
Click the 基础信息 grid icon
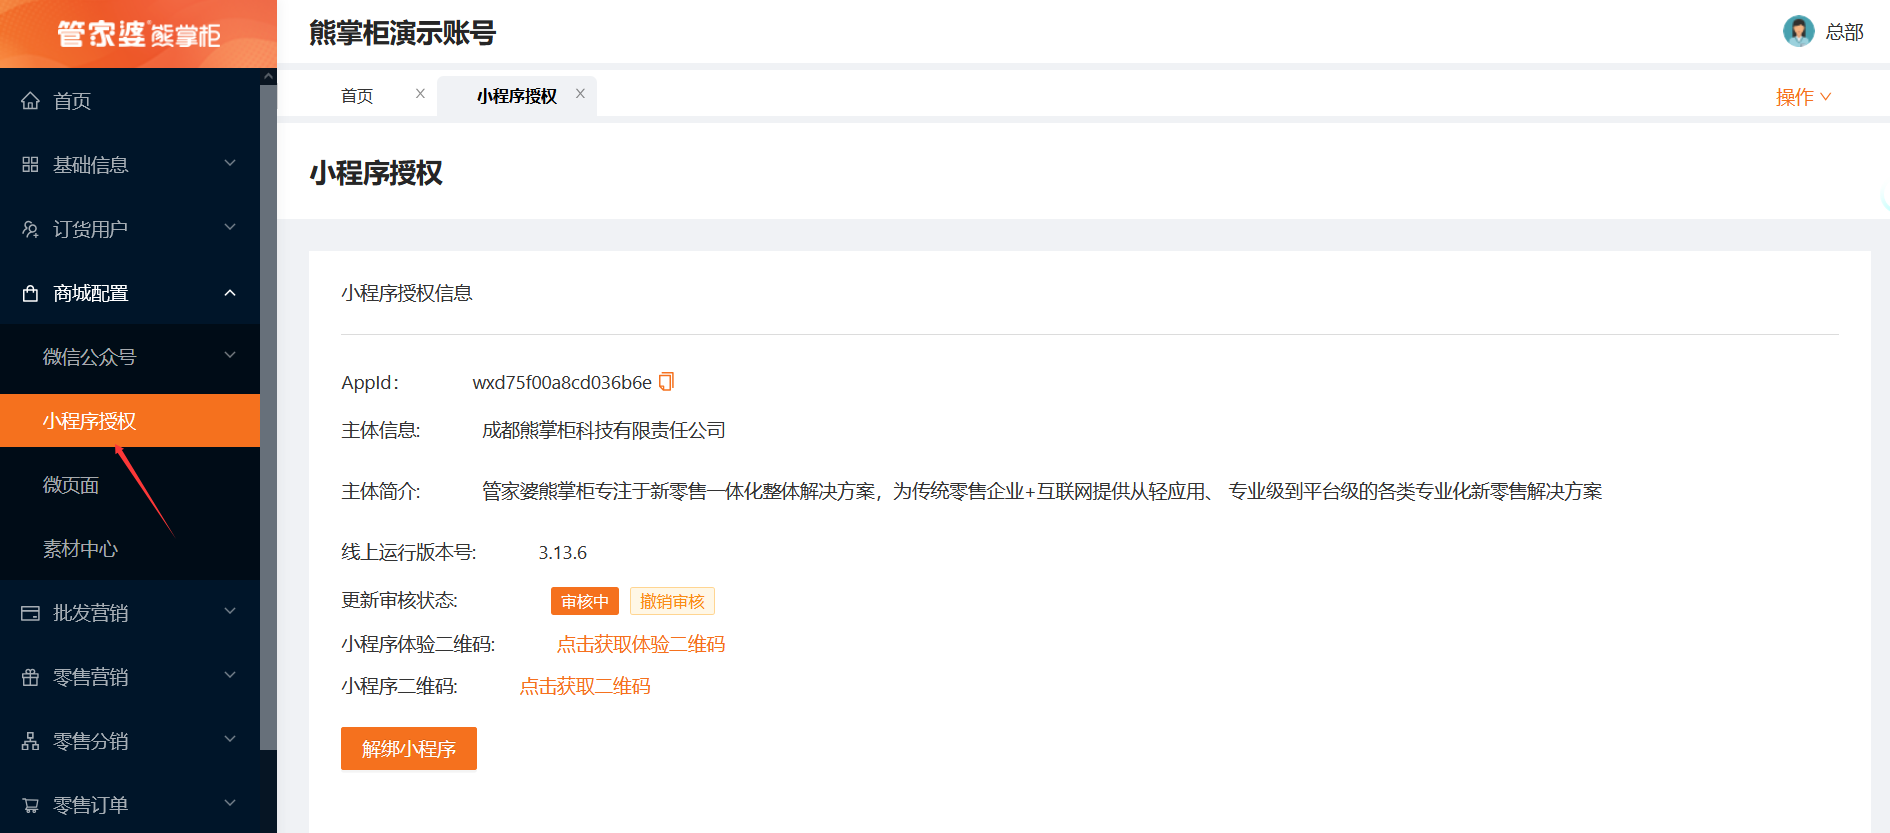click(x=31, y=165)
